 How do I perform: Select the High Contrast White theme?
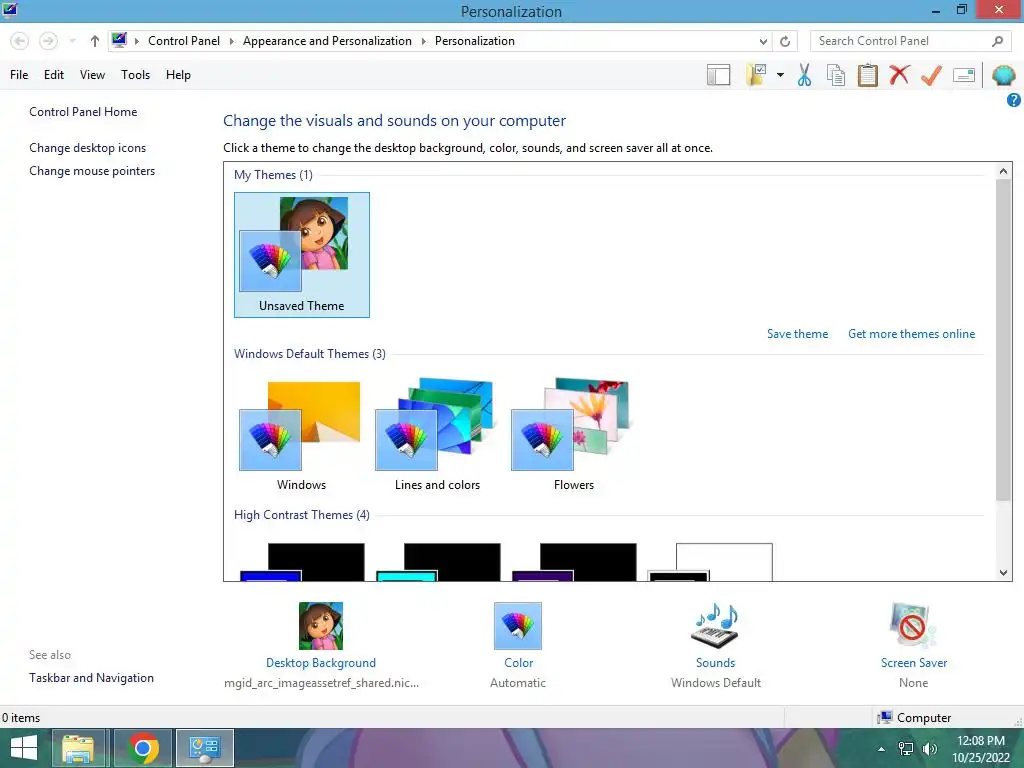[x=710, y=562]
